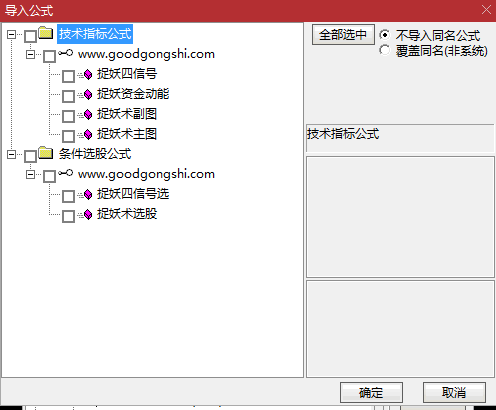496x410 pixels.
Task: Click the magenta icon beside 捉妖四信号选
Action: (x=88, y=194)
